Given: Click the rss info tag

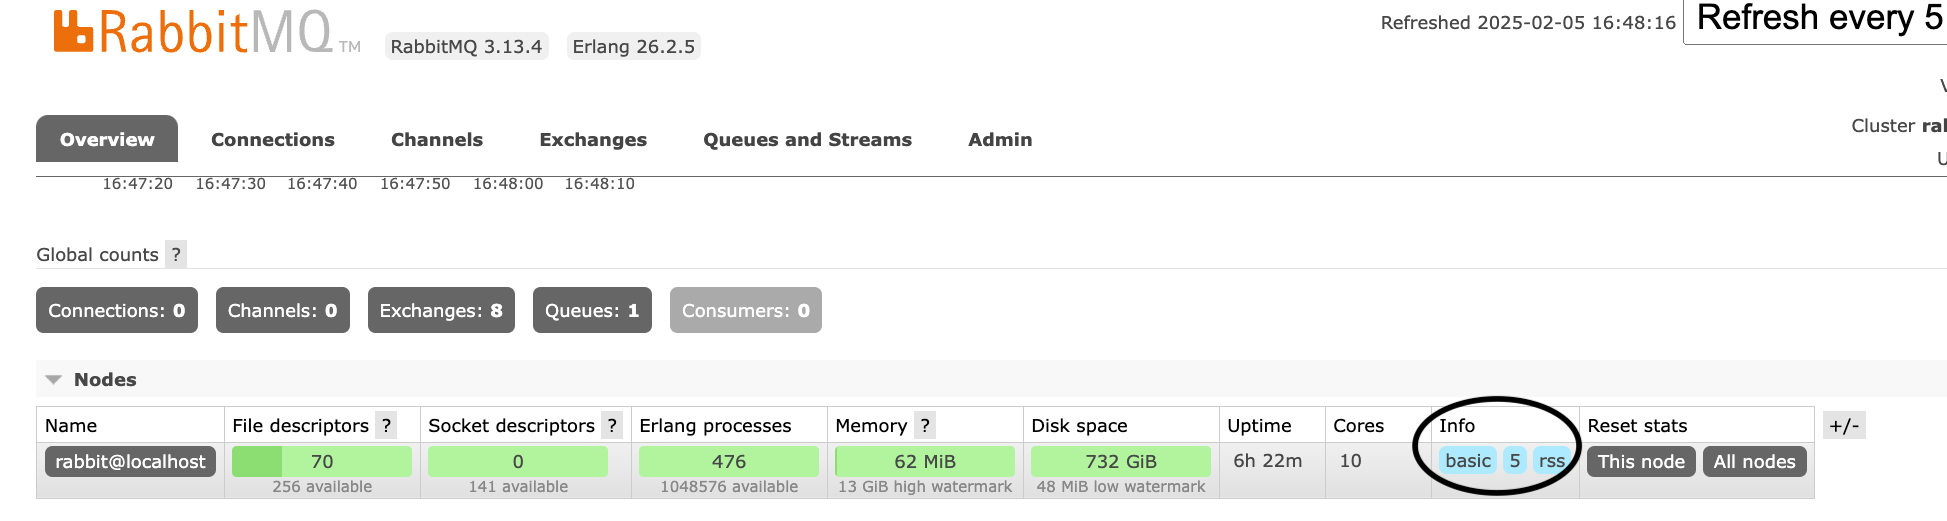Looking at the screenshot, I should (1551, 461).
